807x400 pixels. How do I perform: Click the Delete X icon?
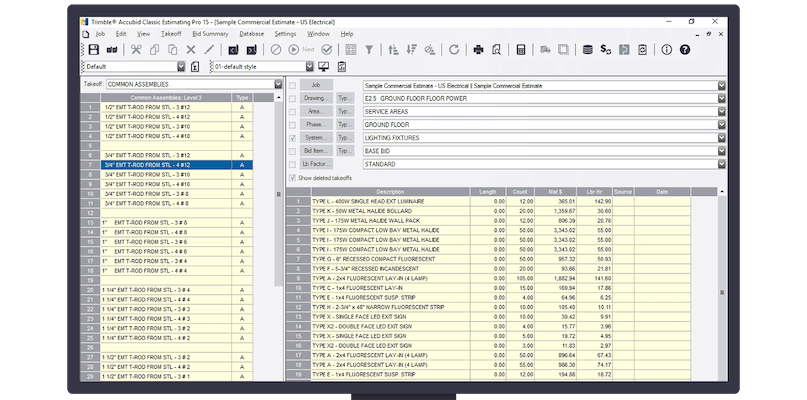pos(191,49)
